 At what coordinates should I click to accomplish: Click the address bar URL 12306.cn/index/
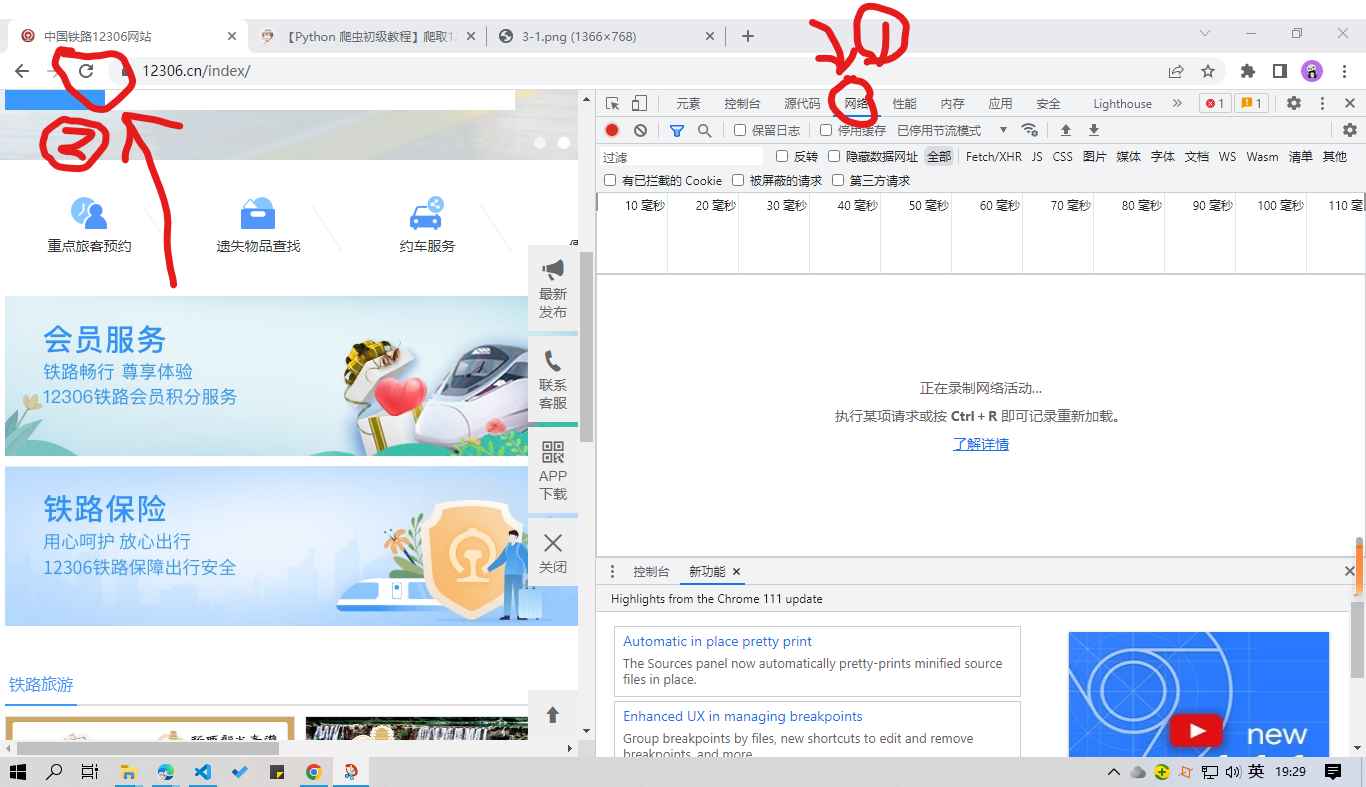[x=196, y=71]
